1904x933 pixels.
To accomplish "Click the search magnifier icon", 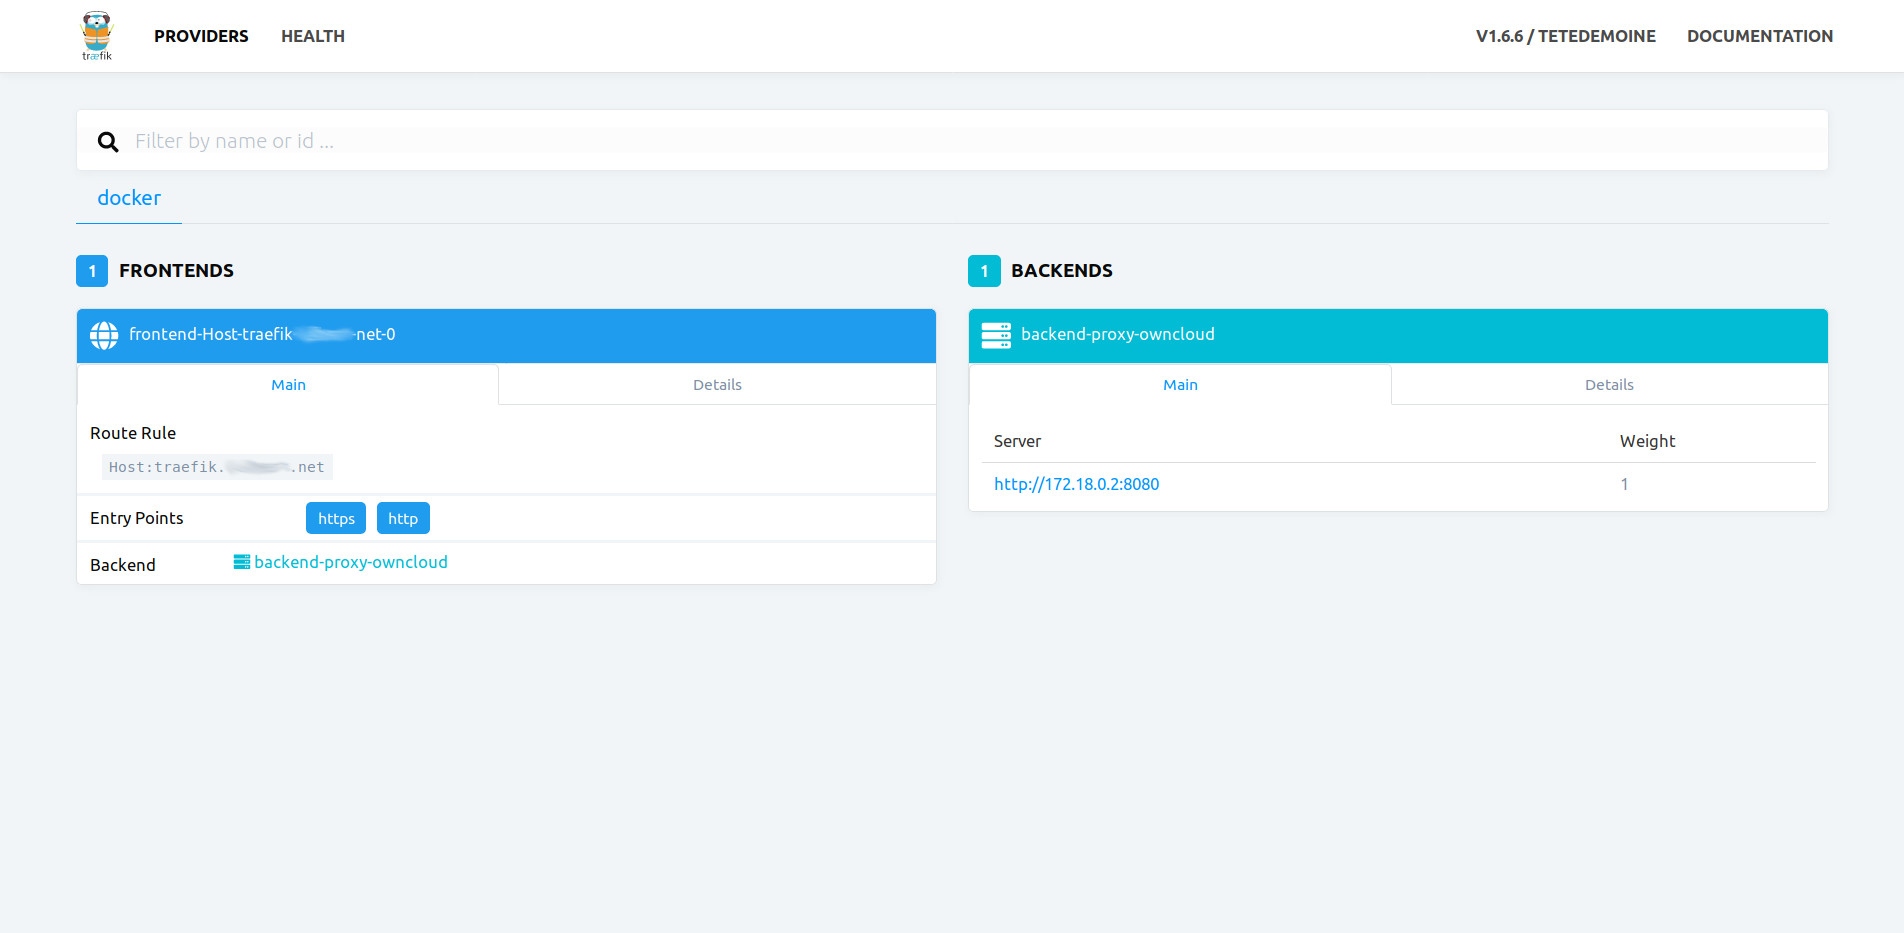I will (108, 142).
